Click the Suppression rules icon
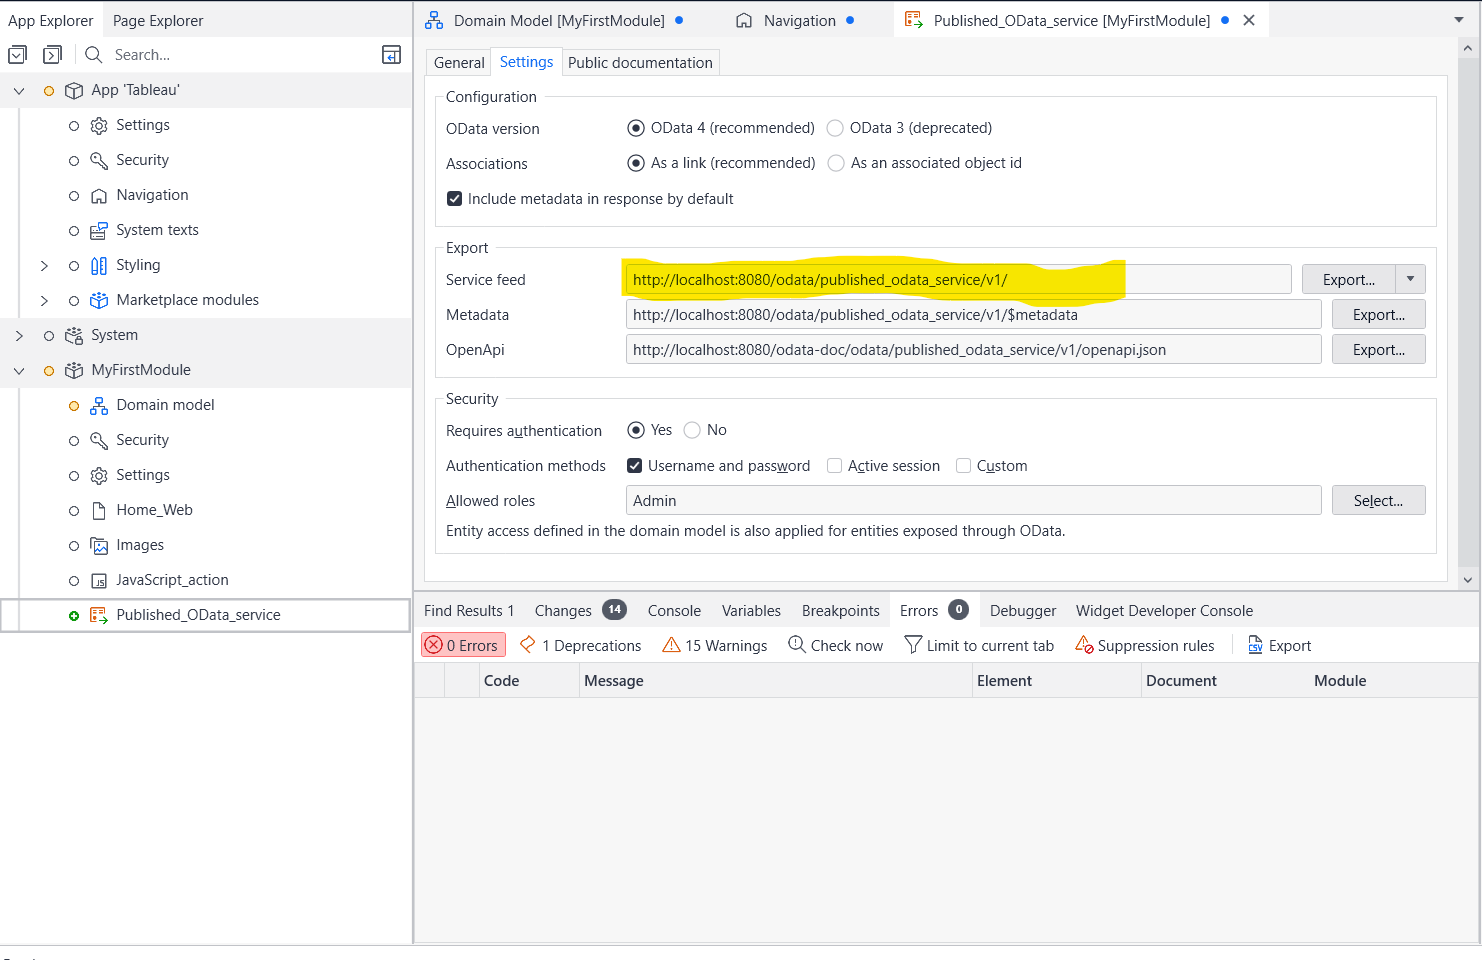 tap(1084, 645)
